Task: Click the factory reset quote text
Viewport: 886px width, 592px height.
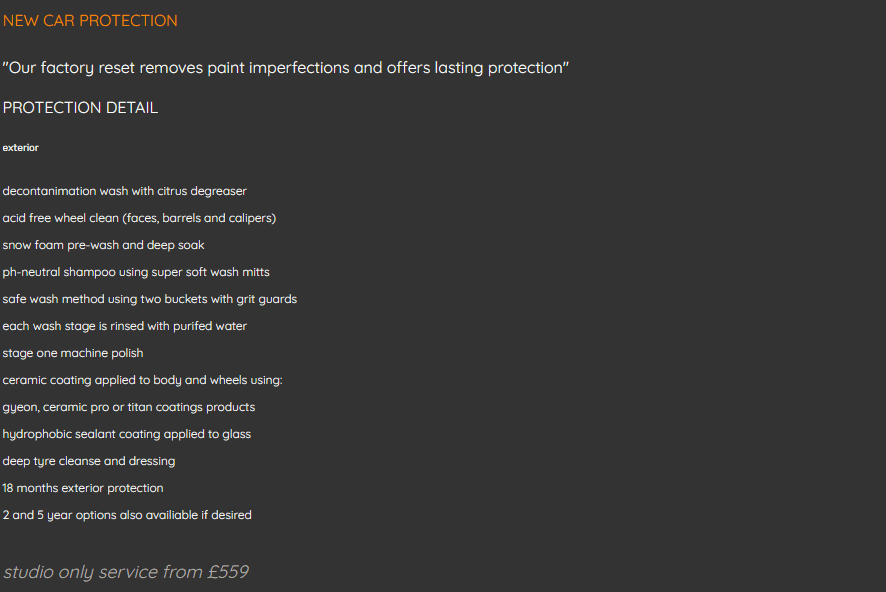Action: coord(286,68)
